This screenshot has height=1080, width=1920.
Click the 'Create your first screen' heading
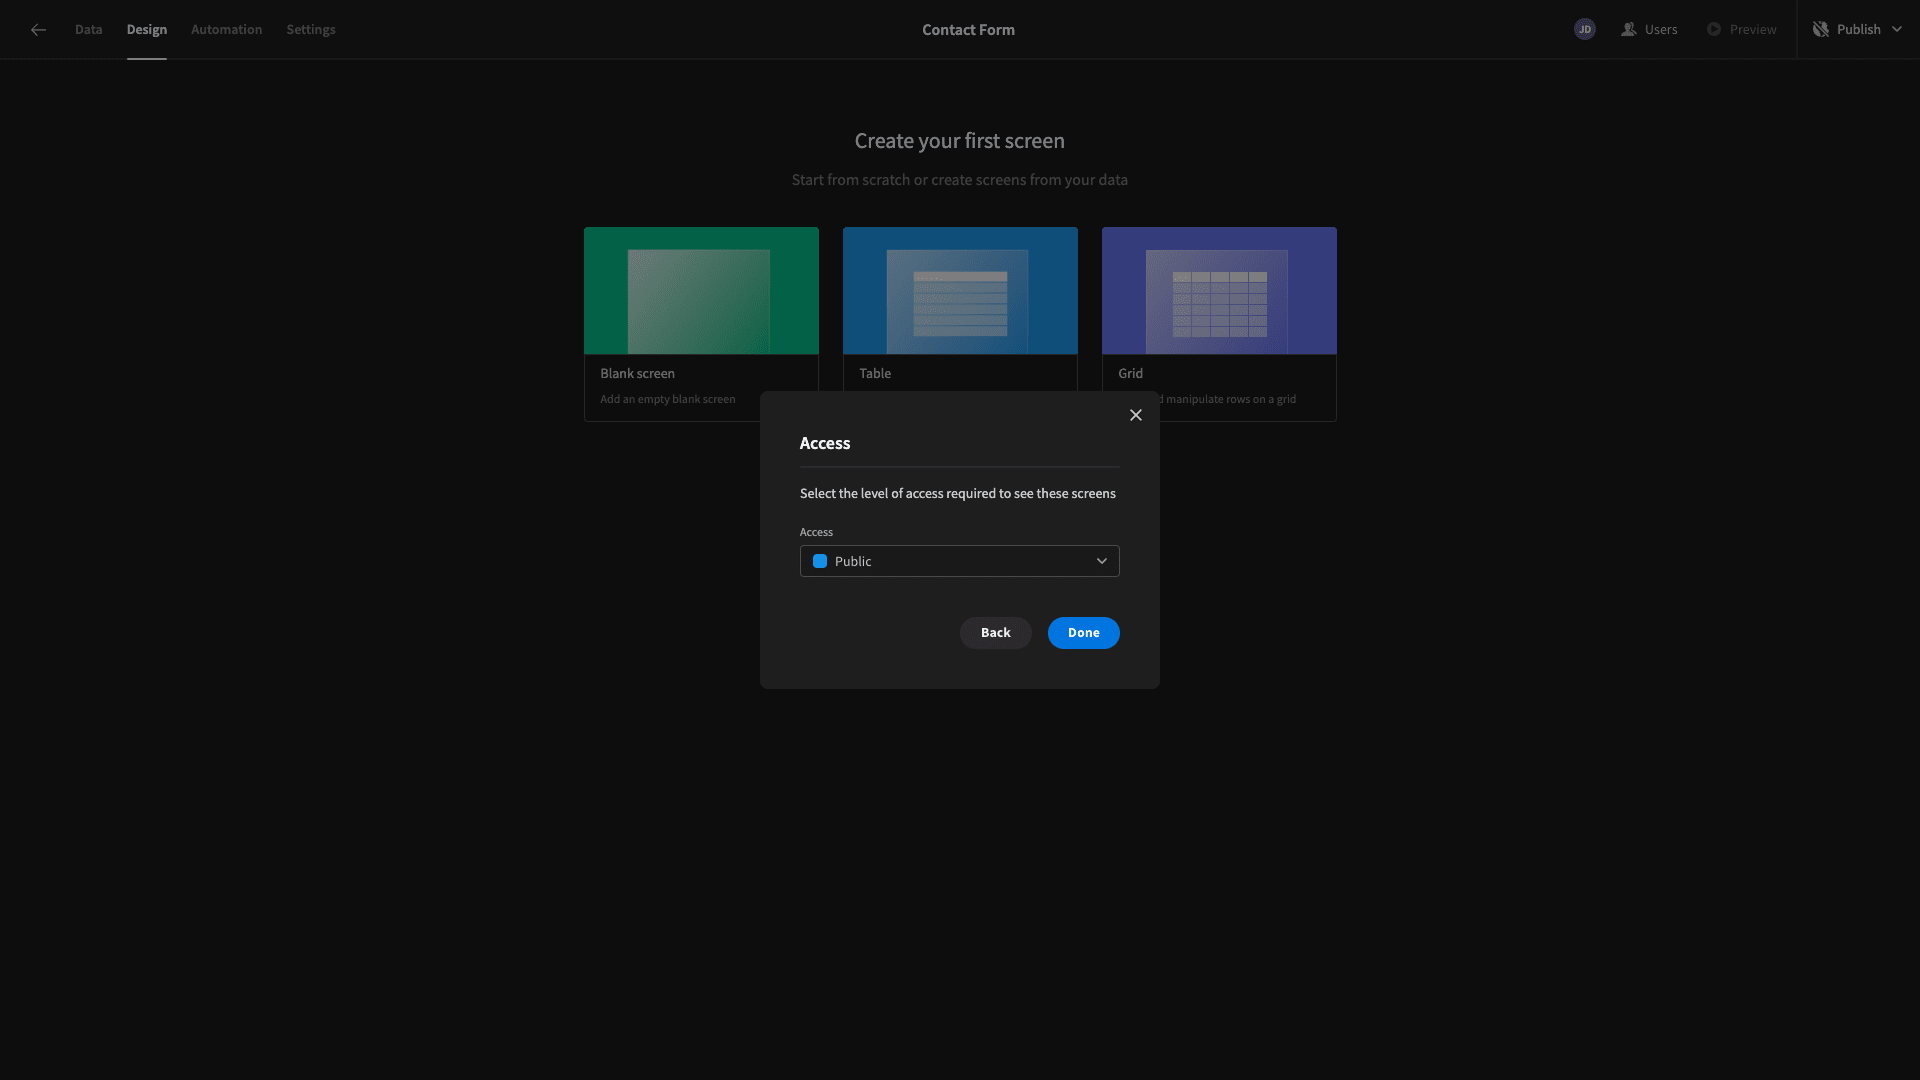click(959, 141)
